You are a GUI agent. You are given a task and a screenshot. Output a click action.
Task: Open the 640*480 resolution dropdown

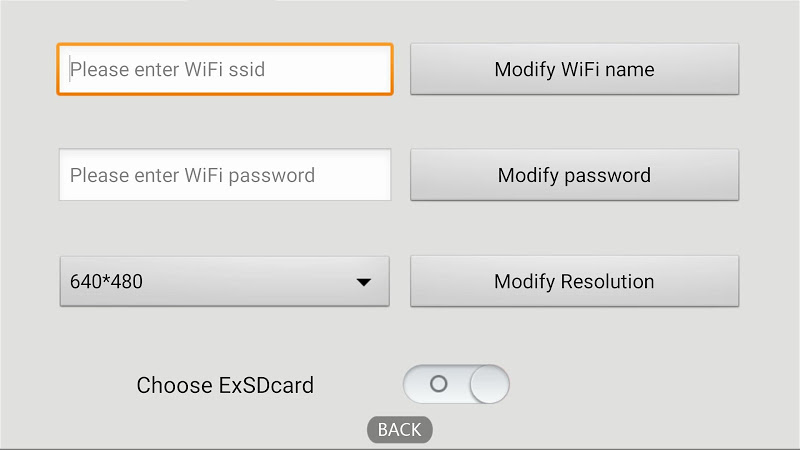[224, 282]
